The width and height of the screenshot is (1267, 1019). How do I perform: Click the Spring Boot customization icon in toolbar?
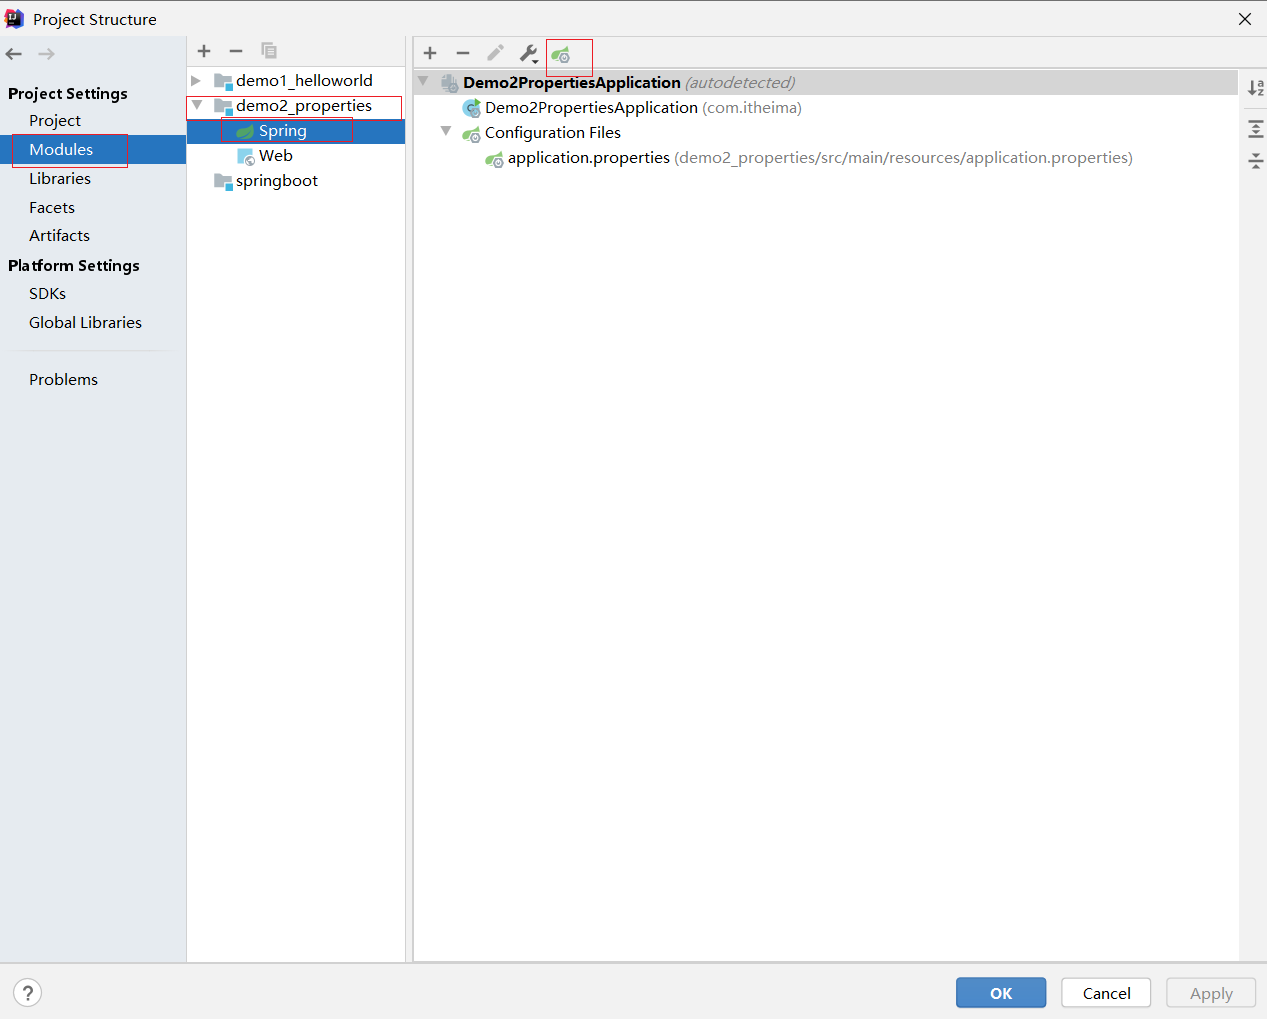[x=561, y=55]
